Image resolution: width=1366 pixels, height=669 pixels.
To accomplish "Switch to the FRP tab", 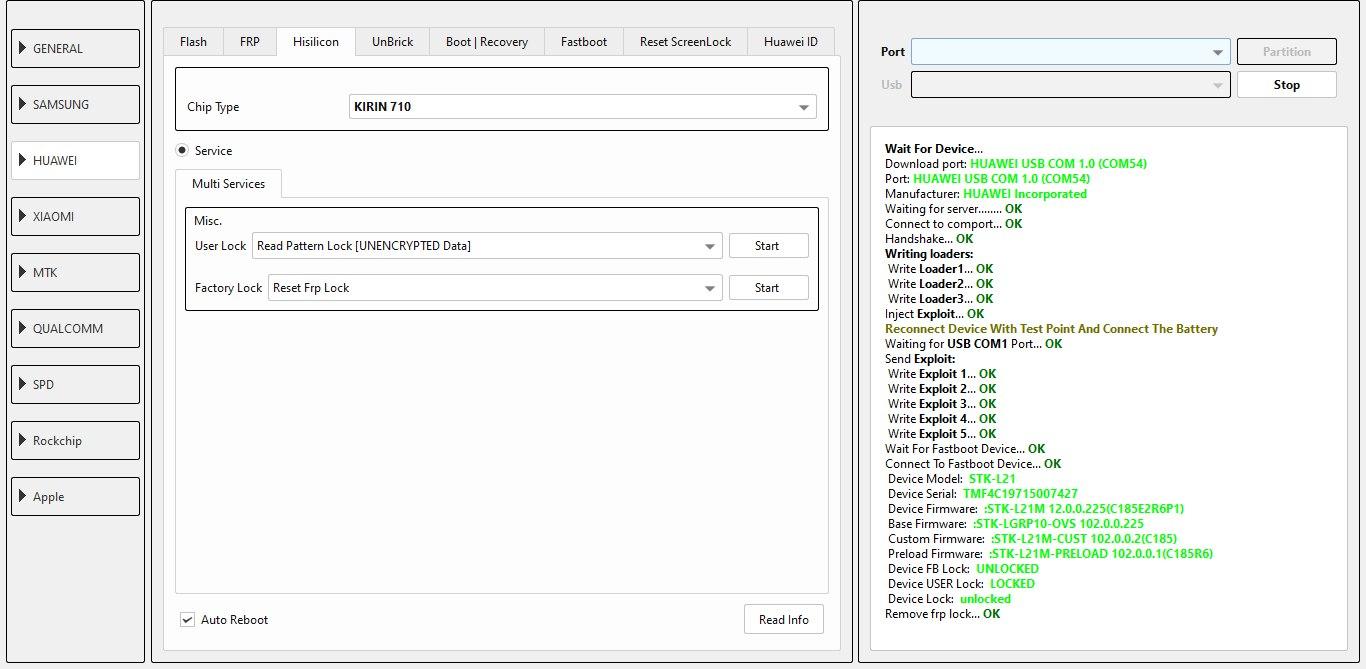I will tap(250, 42).
